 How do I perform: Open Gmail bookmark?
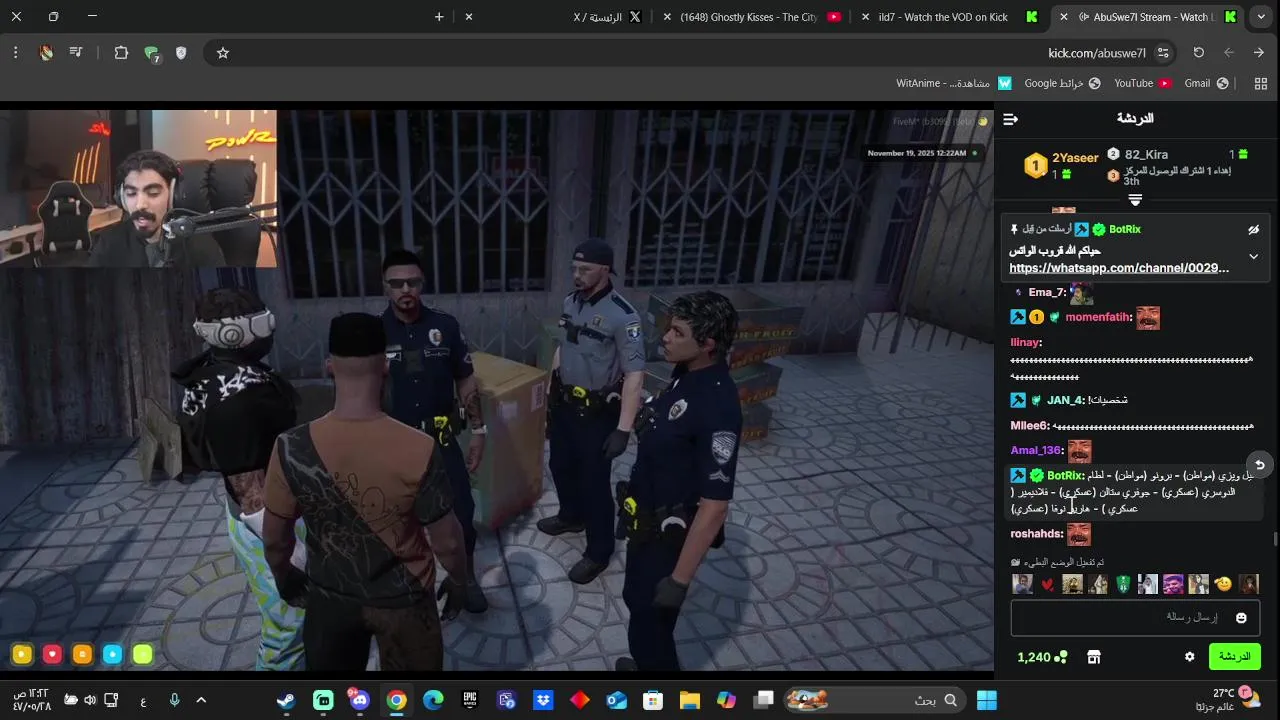pyautogui.click(x=1207, y=84)
